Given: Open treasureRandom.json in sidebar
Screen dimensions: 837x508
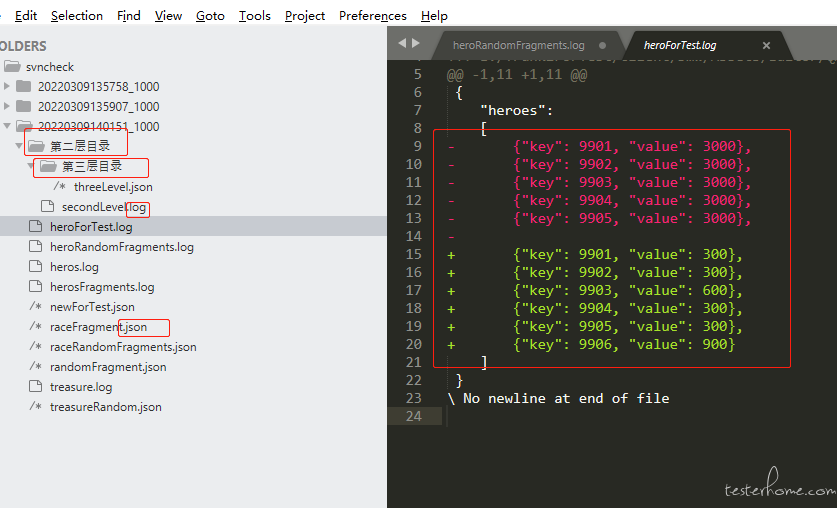Looking at the screenshot, I should (105, 407).
